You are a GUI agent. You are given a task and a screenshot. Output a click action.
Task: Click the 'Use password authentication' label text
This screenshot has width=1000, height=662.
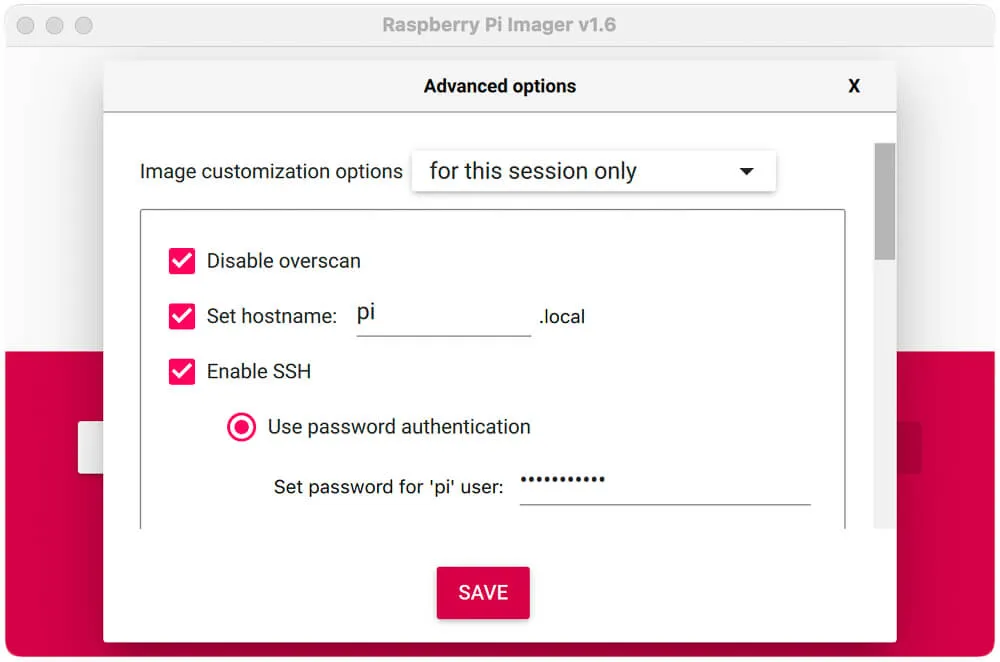(399, 427)
